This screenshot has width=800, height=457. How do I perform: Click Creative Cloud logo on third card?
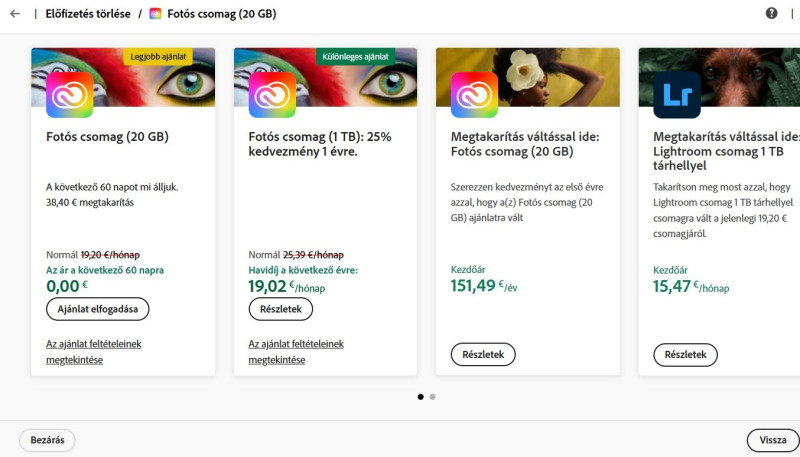pos(474,95)
